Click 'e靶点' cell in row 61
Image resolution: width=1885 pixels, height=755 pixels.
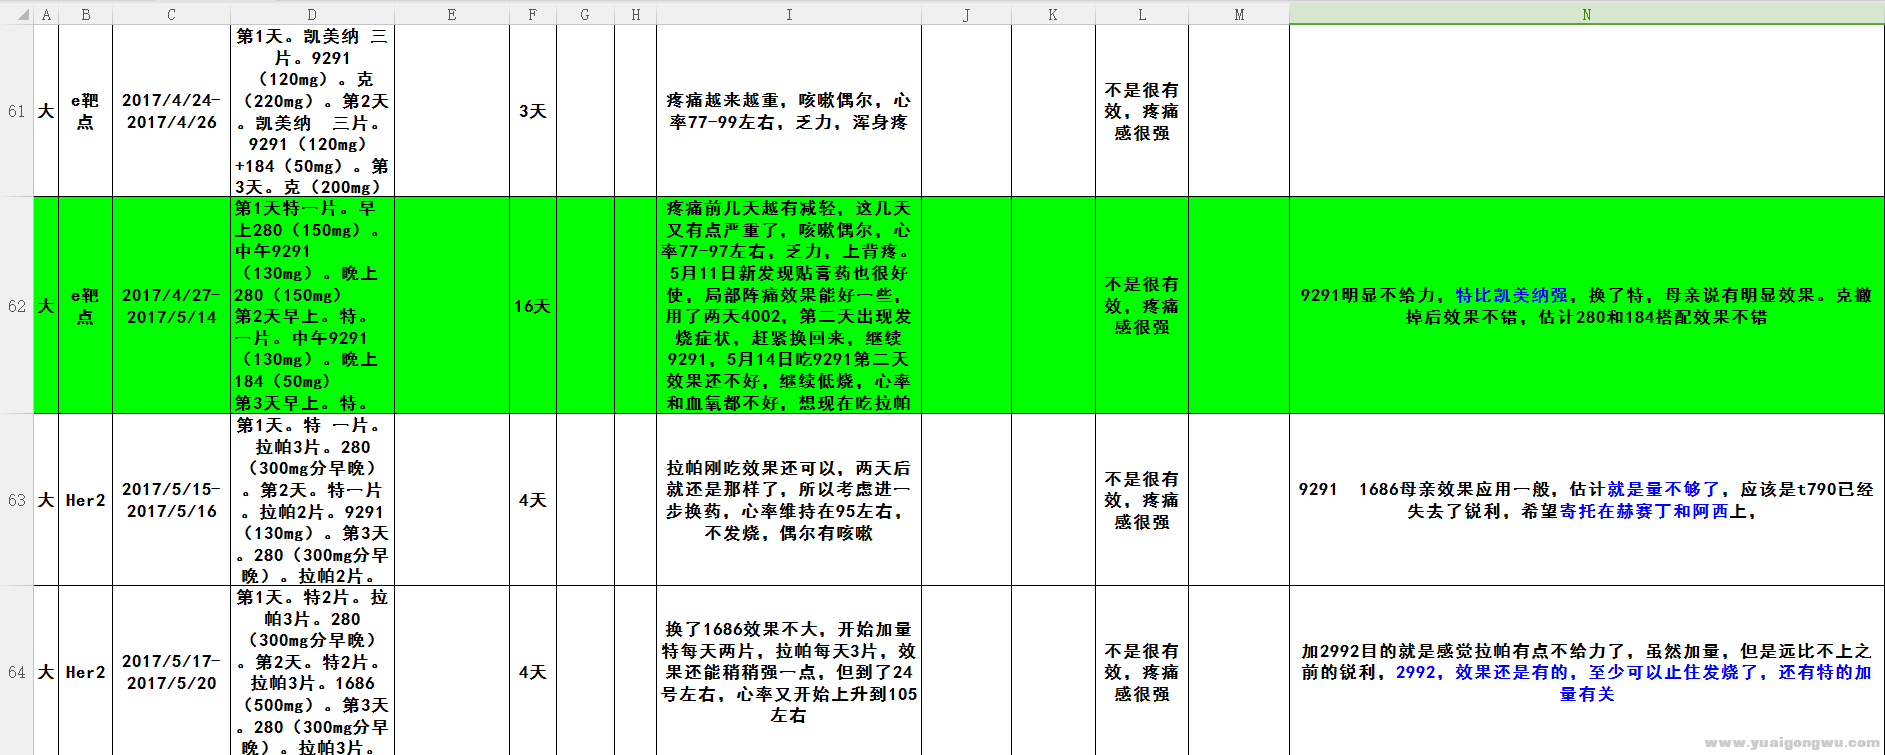coord(86,111)
